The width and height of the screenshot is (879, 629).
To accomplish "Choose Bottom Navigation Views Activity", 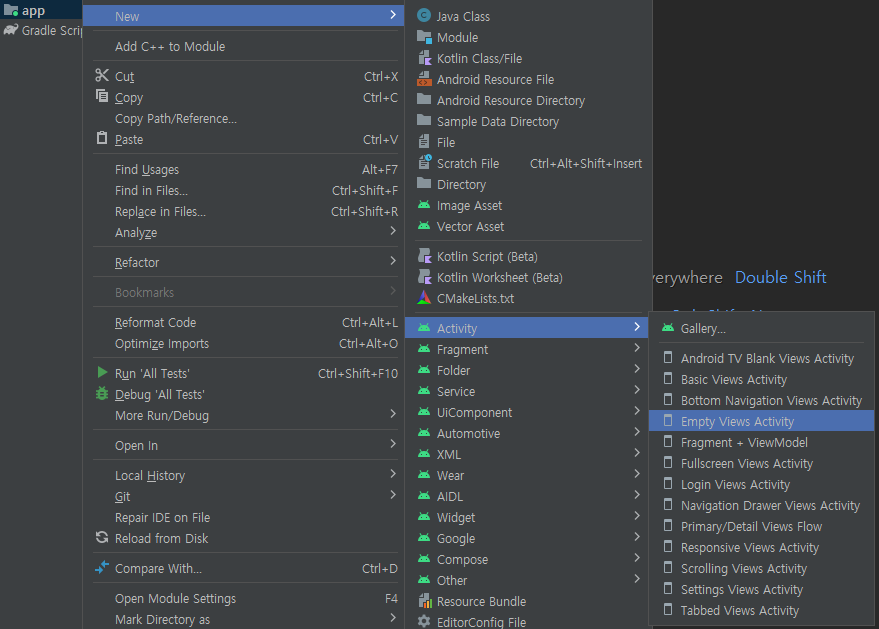I will pyautogui.click(x=761, y=400).
